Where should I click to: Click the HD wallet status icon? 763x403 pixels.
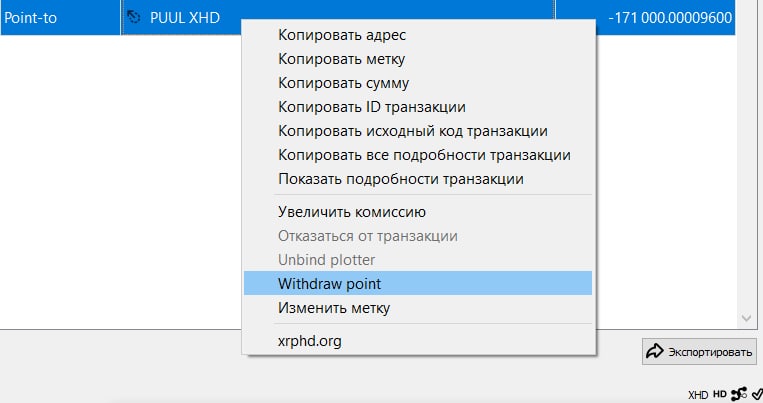pos(719,394)
